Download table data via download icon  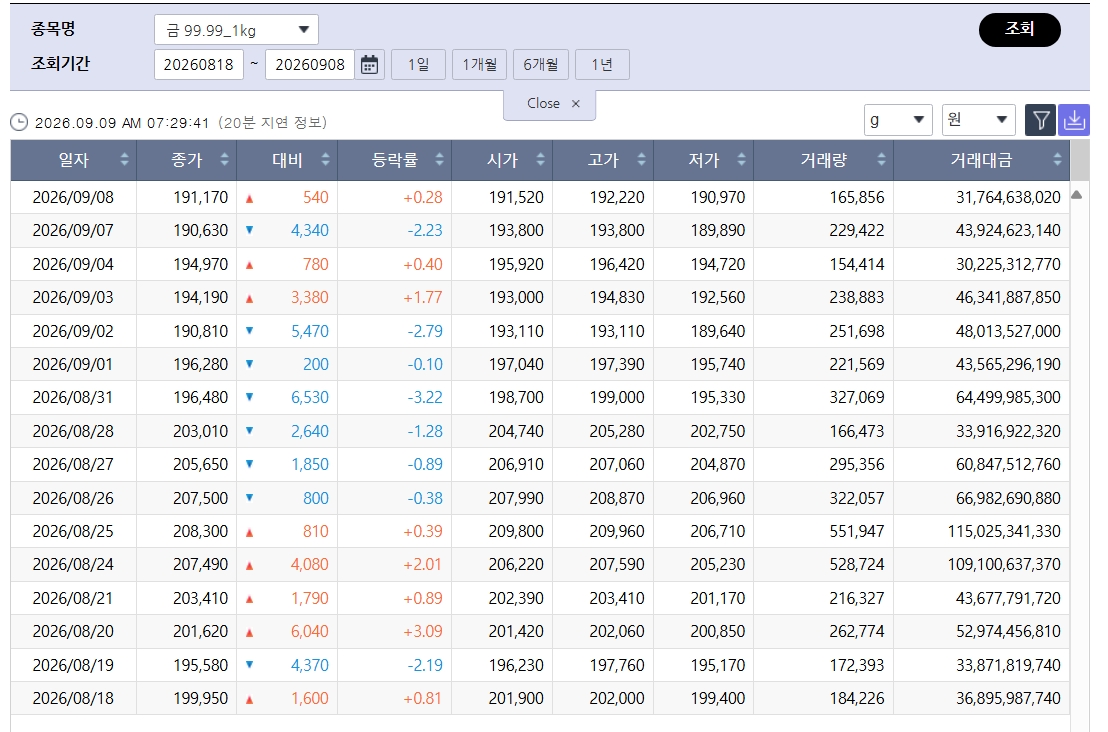click(x=1074, y=120)
